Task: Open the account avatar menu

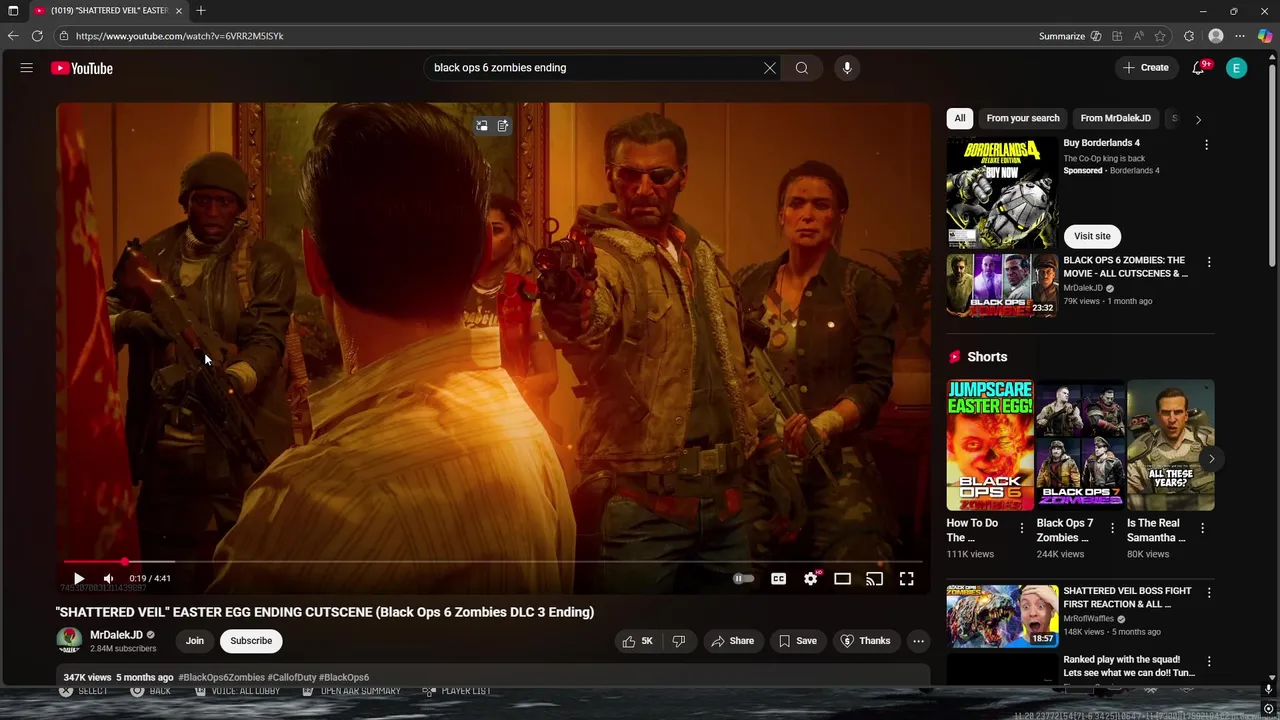Action: [1237, 68]
